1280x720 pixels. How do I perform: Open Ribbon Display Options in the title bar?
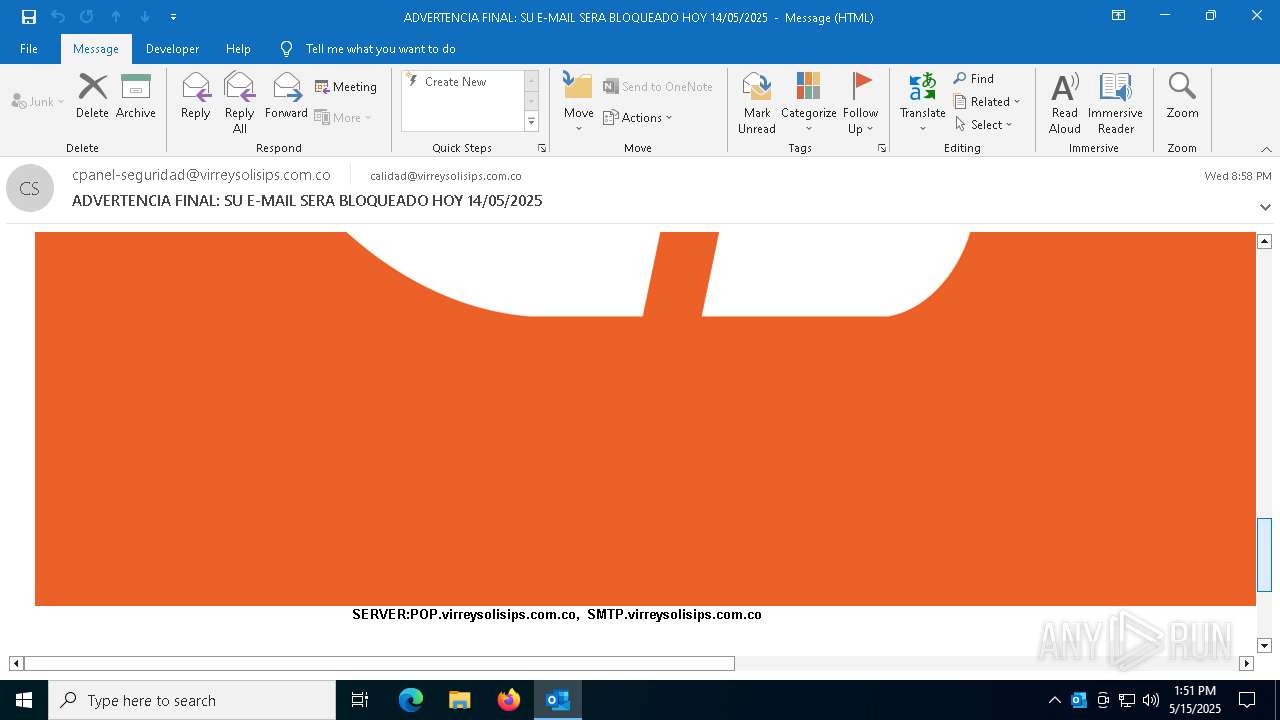click(x=1118, y=16)
